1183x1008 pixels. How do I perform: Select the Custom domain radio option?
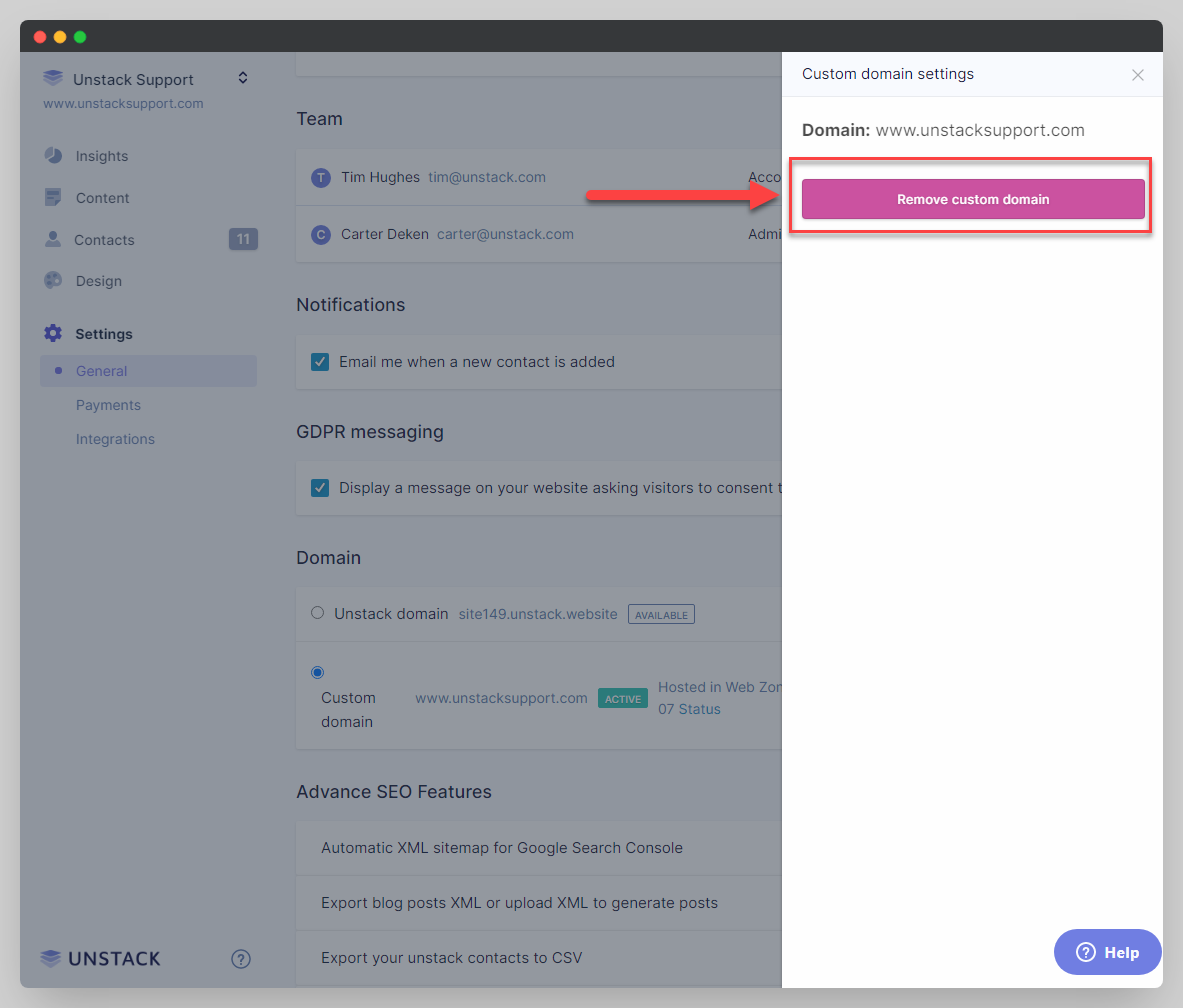(x=317, y=672)
